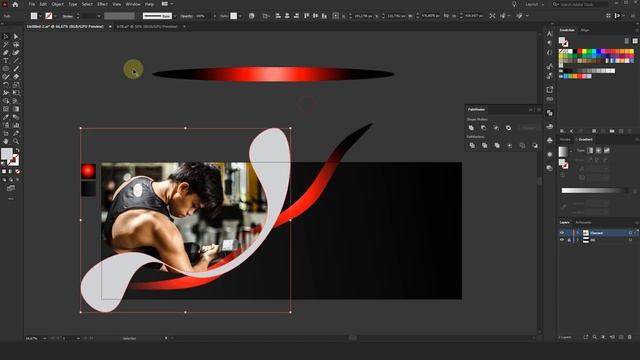Viewport: 640px width, 360px height.
Task: Pick the Type tool
Action: [x=6, y=61]
